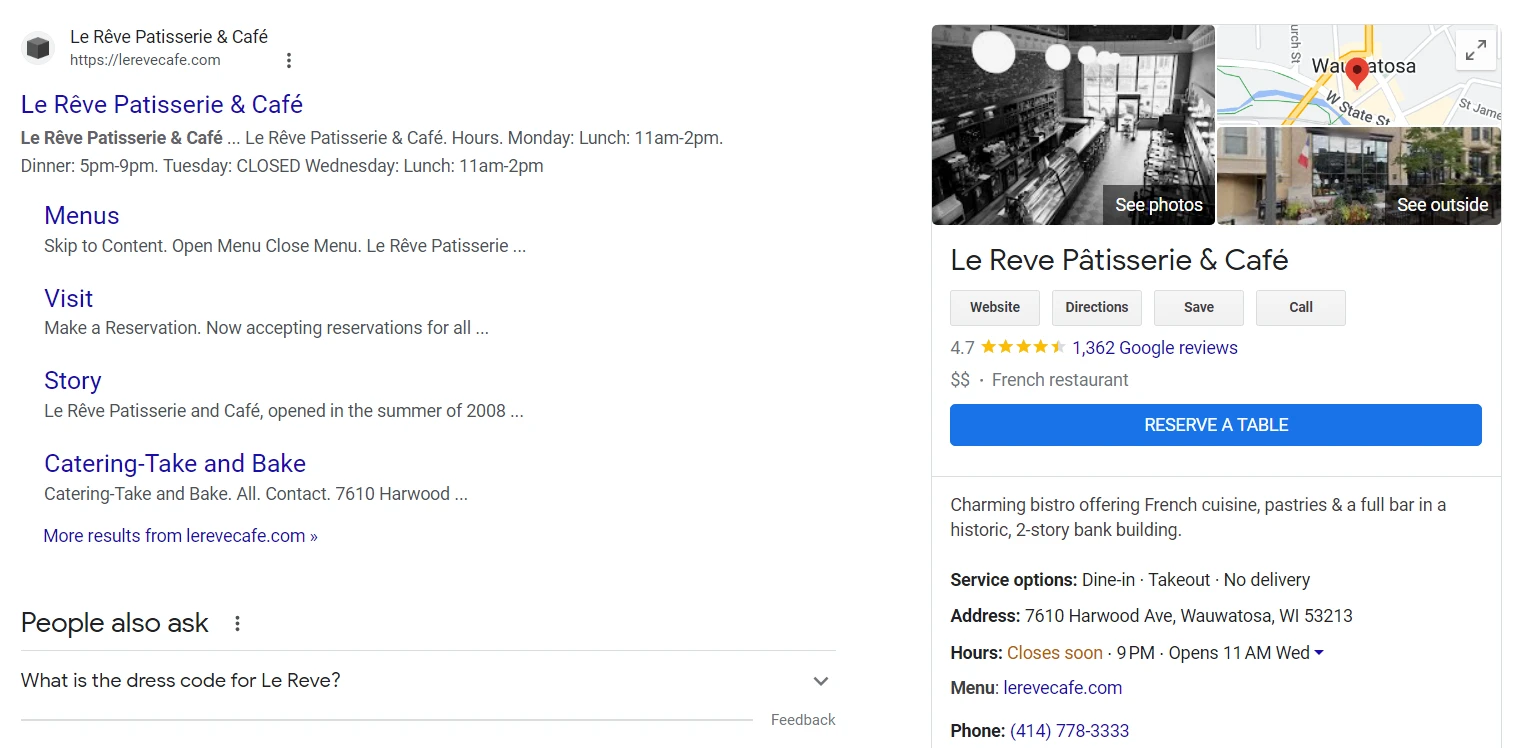
Task: Click the Le Reve Pâtisserie & Café panel heading
Action: pyautogui.click(x=1119, y=260)
